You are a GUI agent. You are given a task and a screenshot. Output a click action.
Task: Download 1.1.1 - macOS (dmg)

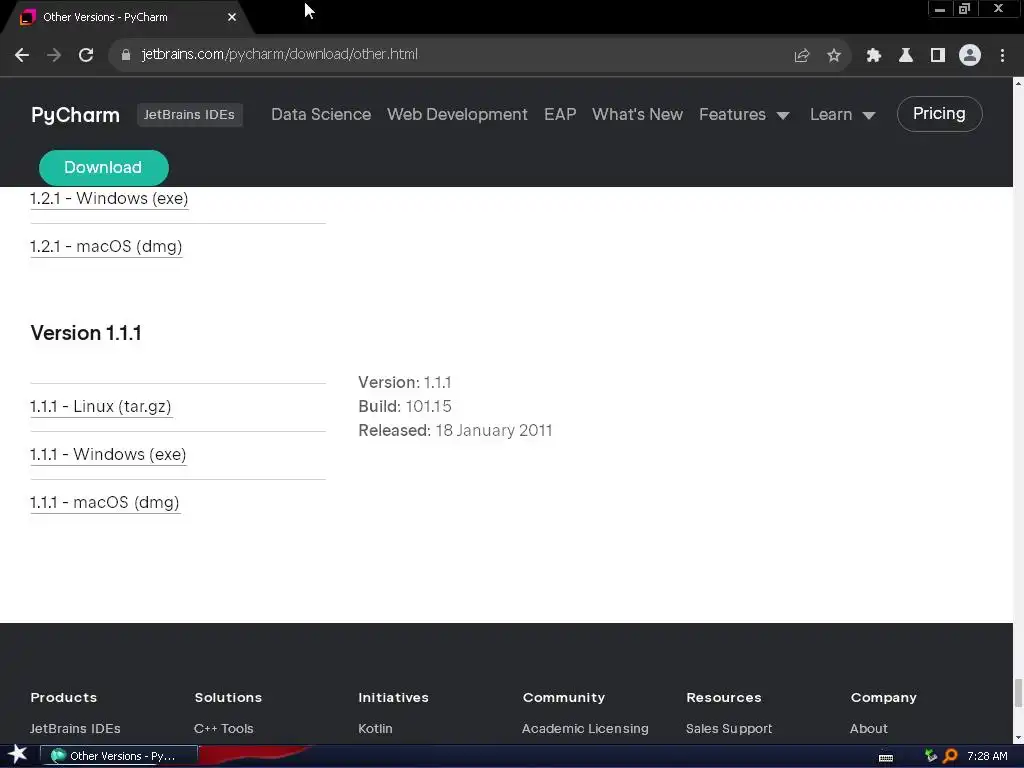coord(104,503)
